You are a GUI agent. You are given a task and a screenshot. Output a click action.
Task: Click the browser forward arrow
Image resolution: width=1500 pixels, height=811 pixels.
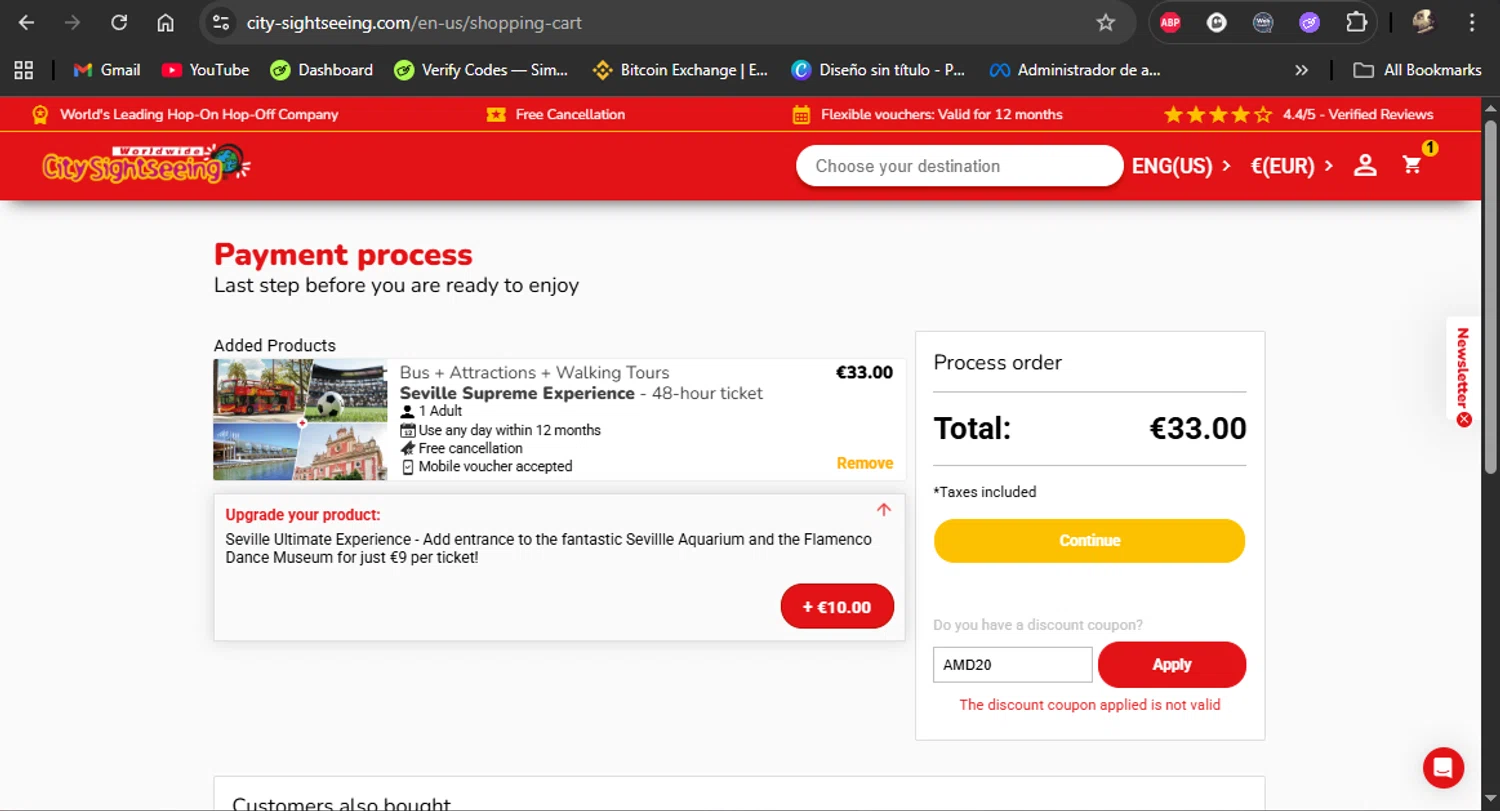point(72,23)
